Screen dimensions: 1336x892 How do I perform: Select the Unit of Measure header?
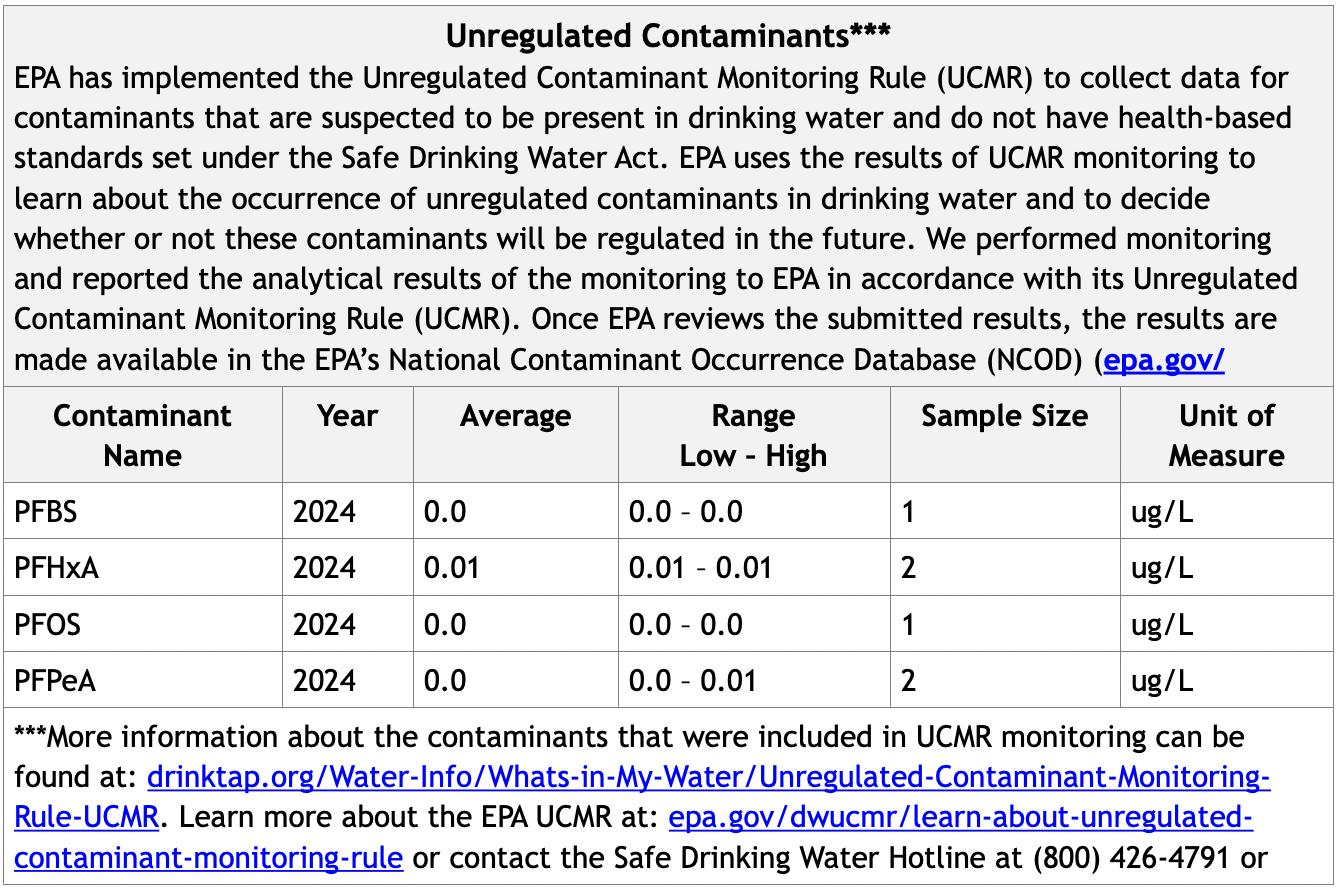[1226, 435]
